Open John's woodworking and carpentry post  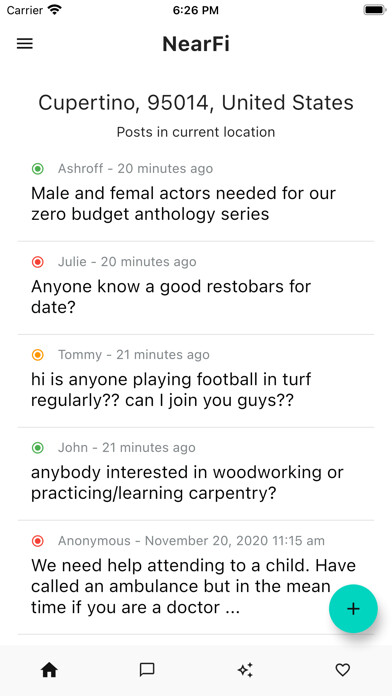[196, 474]
